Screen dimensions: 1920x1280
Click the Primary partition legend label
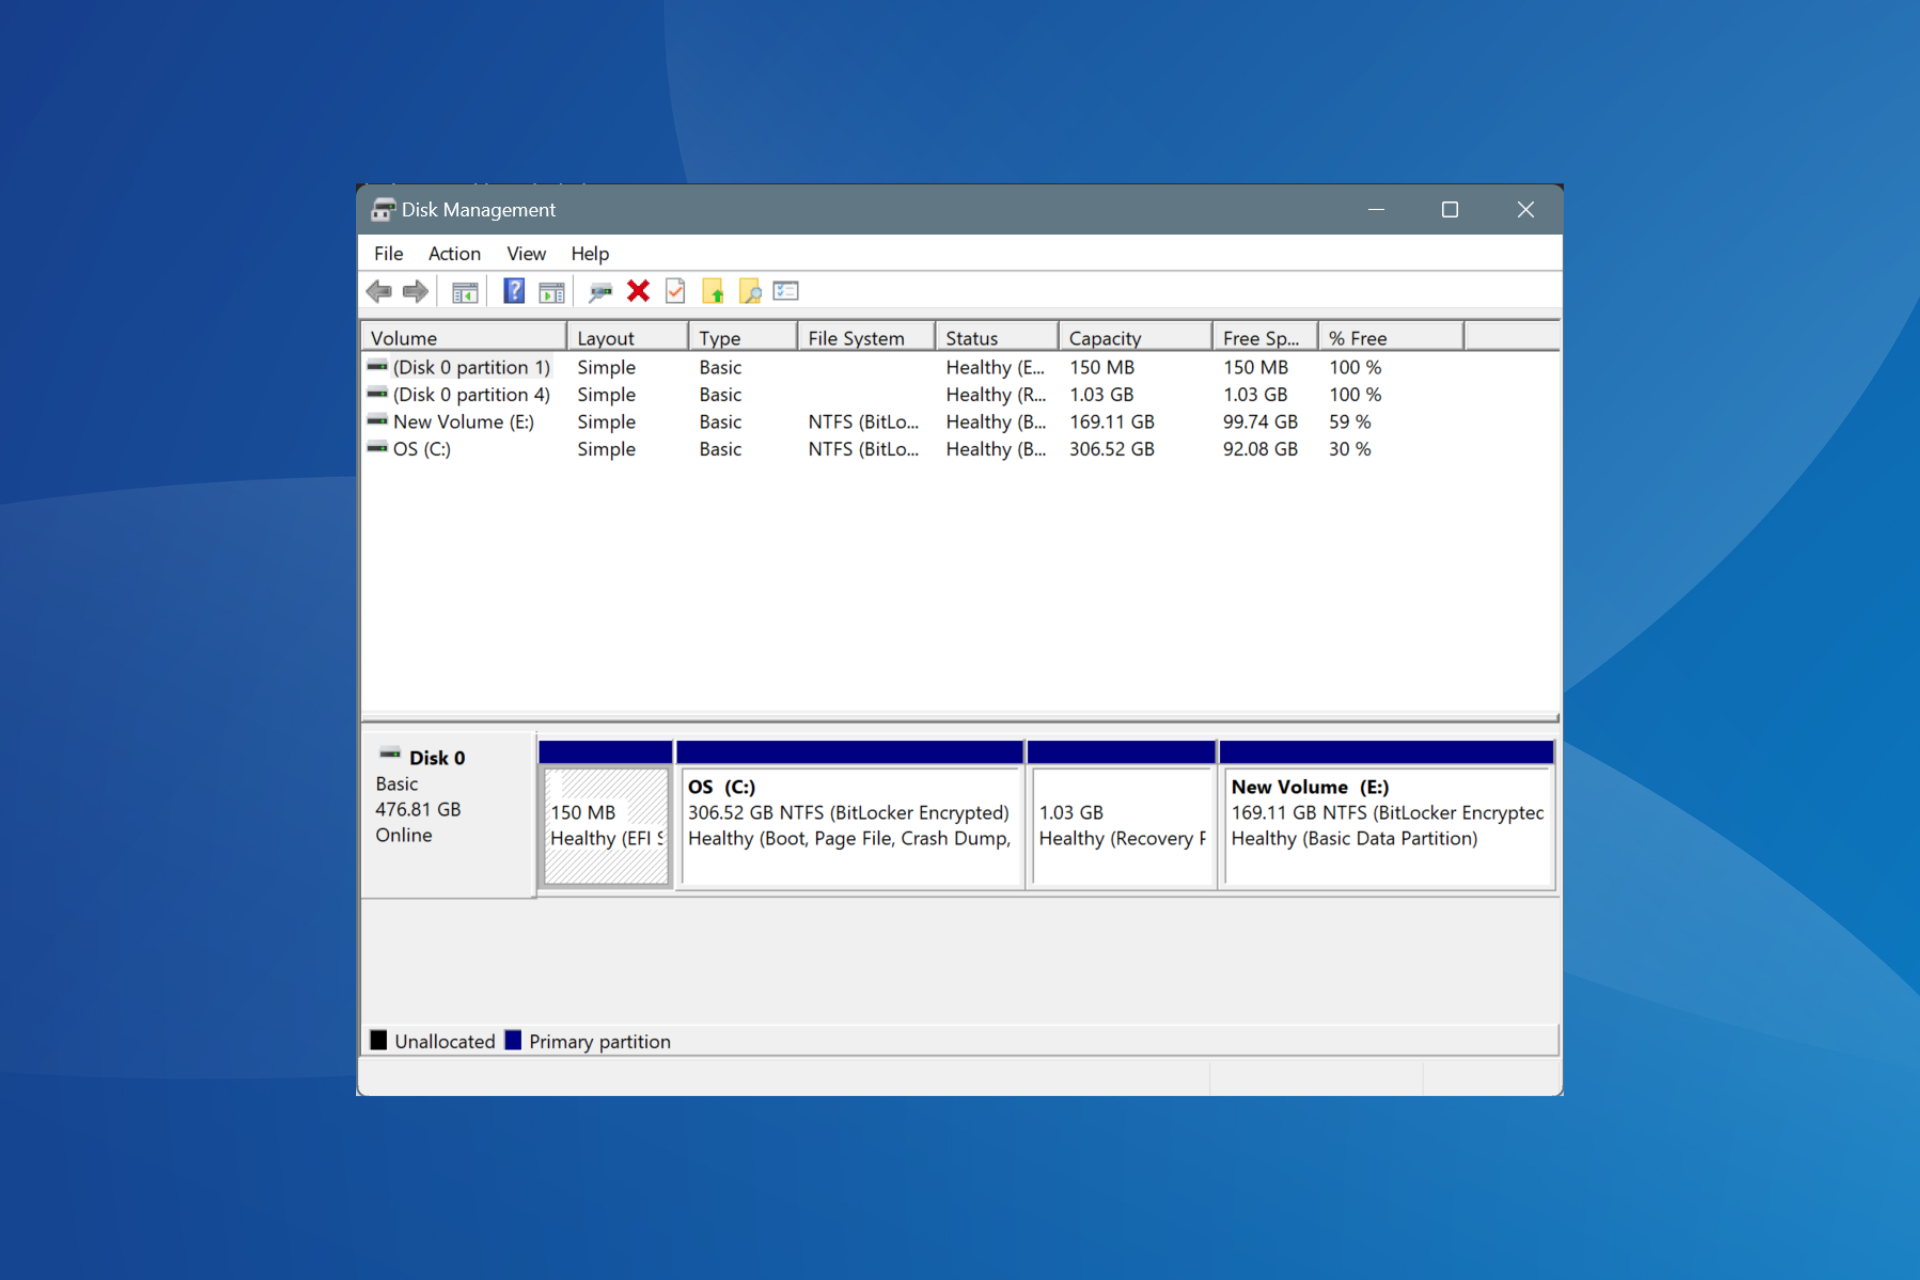[600, 1041]
